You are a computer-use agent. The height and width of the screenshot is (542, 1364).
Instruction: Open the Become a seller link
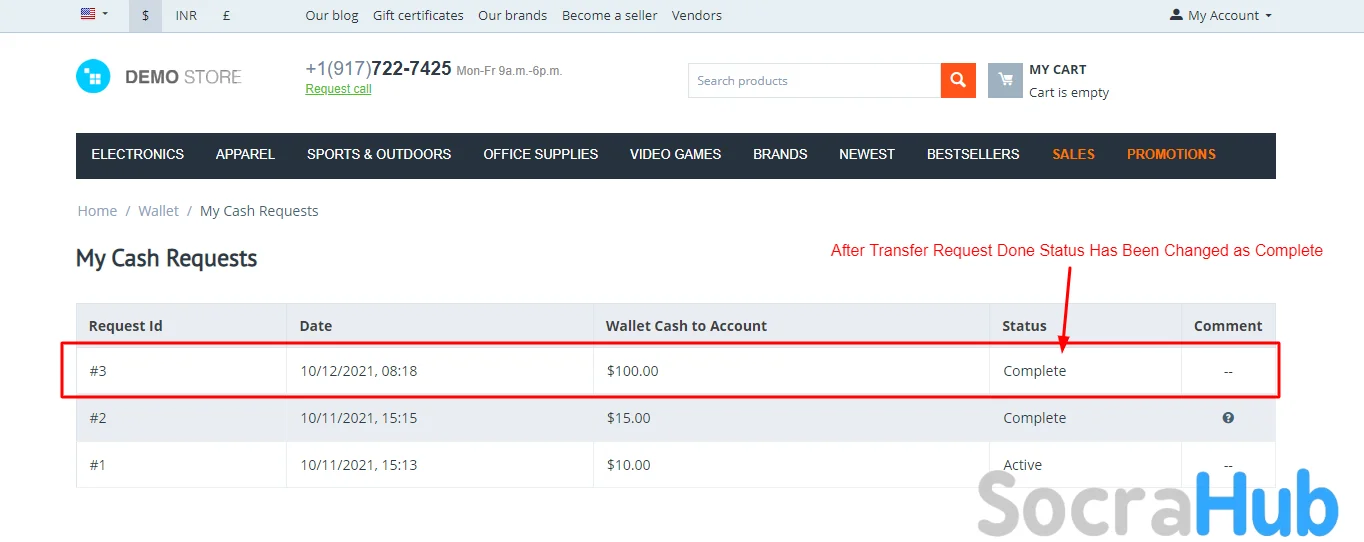(x=609, y=15)
